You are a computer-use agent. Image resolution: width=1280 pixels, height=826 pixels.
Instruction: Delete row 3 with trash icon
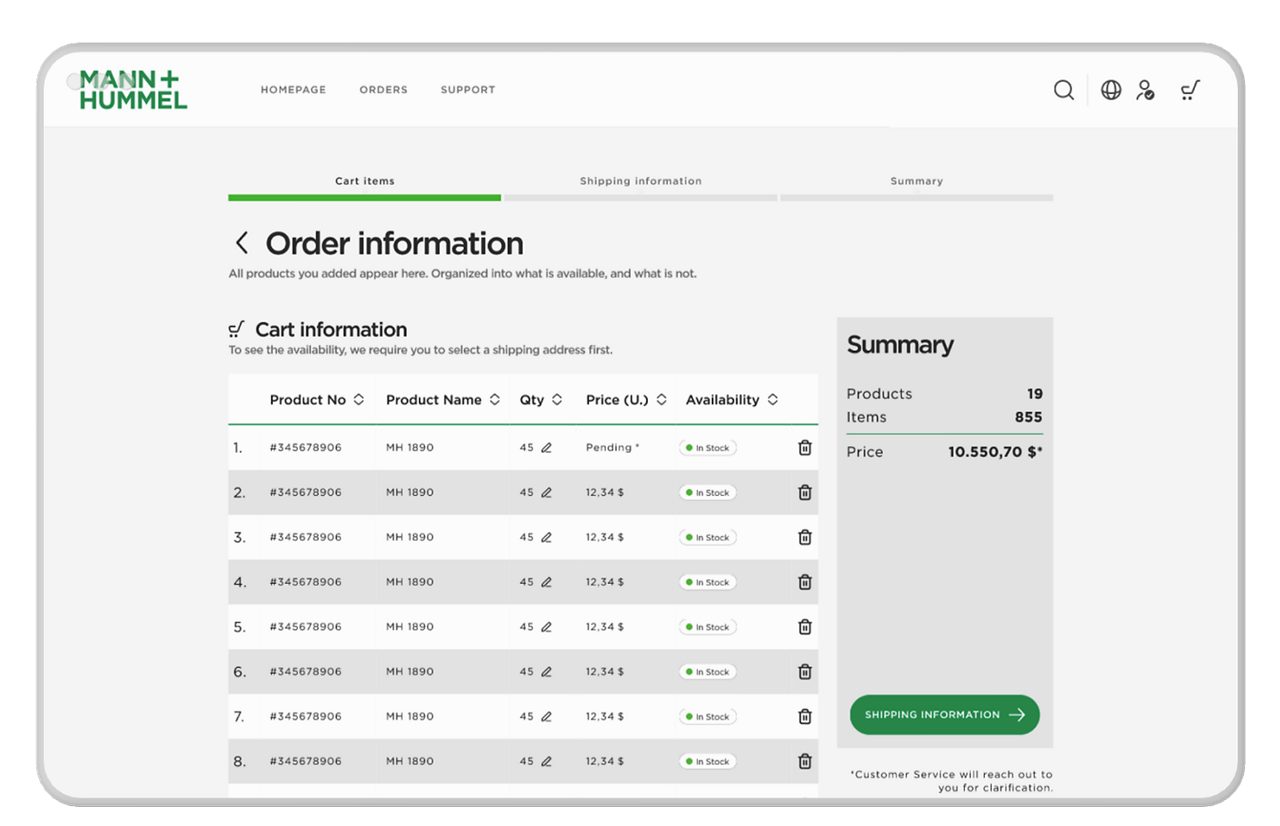(x=805, y=538)
